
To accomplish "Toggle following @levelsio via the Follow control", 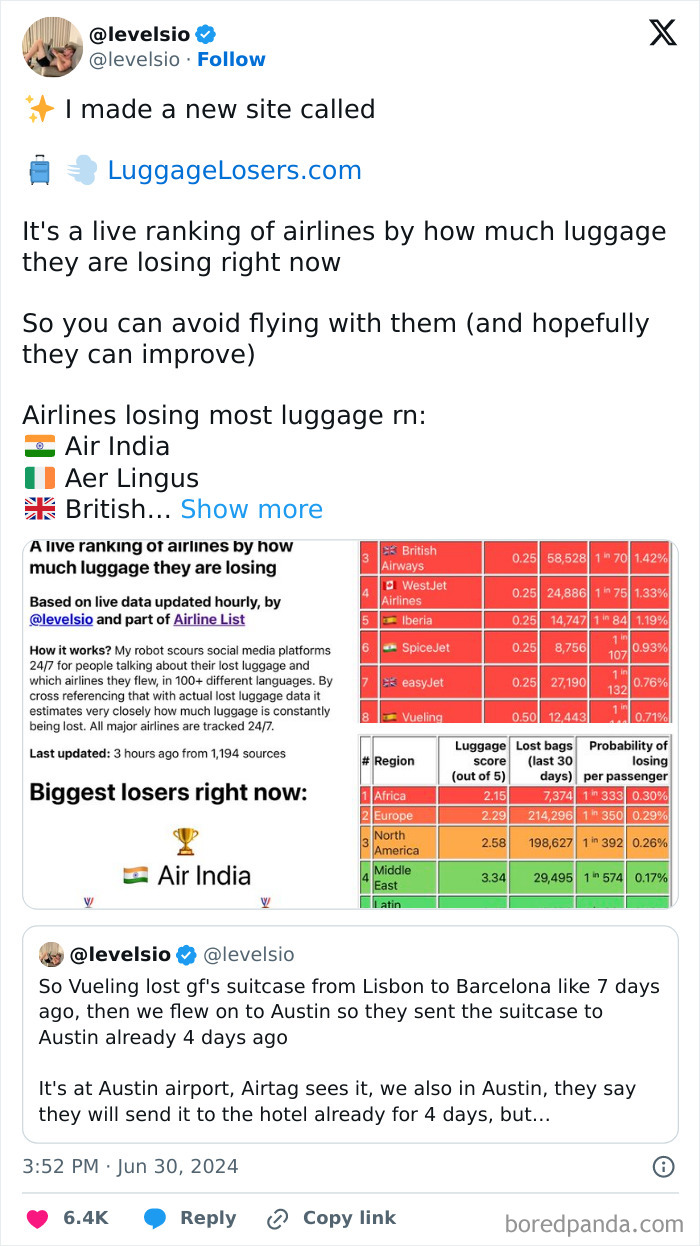I will [x=231, y=59].
